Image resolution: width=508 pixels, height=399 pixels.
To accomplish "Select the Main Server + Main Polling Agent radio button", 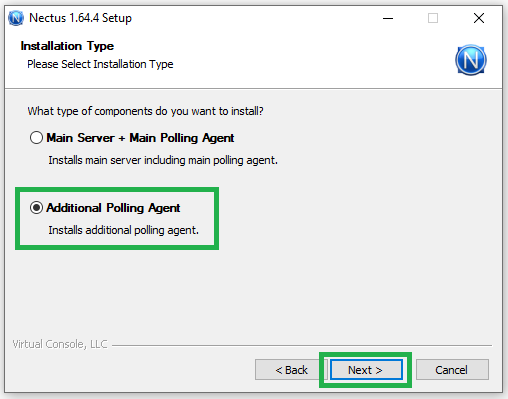I will pyautogui.click(x=36, y=137).
